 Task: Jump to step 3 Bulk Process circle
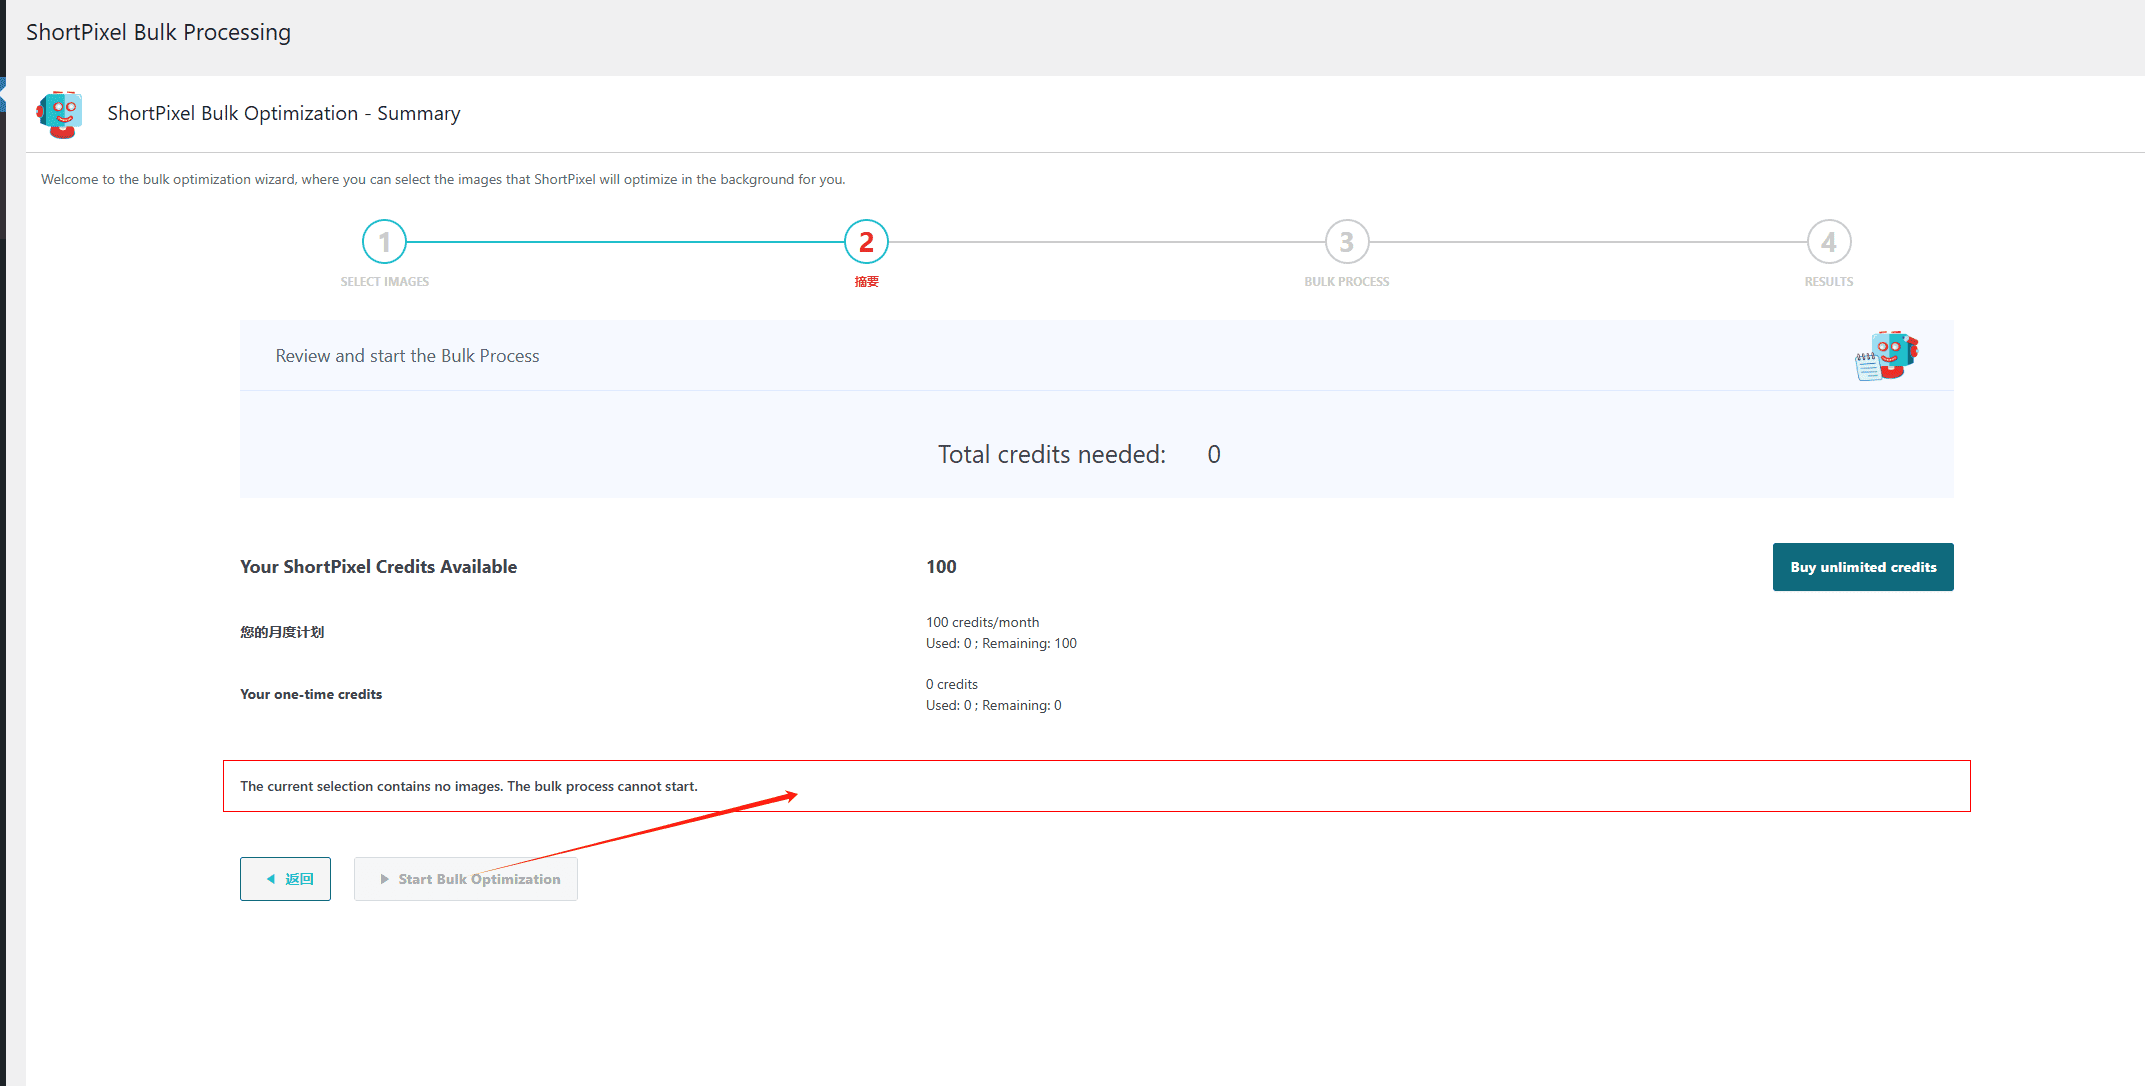tap(1347, 242)
